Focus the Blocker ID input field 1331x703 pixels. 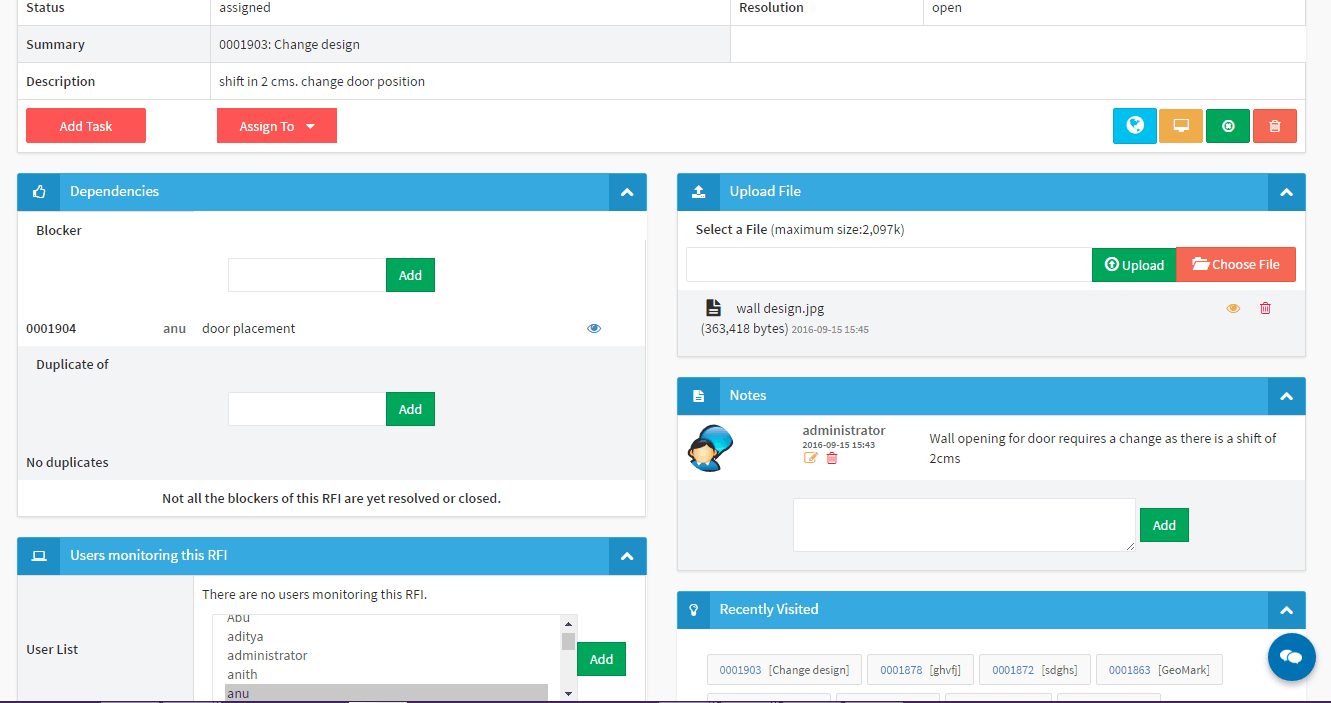[x=307, y=275]
